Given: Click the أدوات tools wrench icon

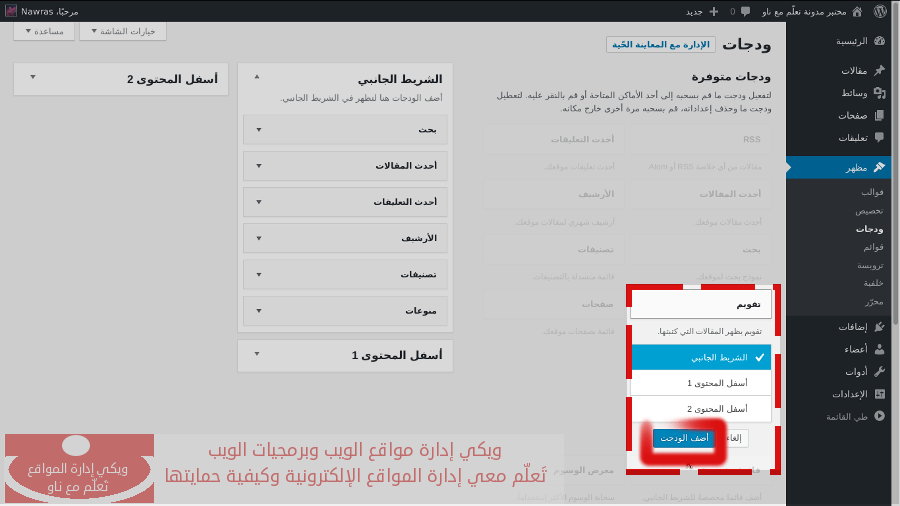Looking at the screenshot, I should 879,371.
